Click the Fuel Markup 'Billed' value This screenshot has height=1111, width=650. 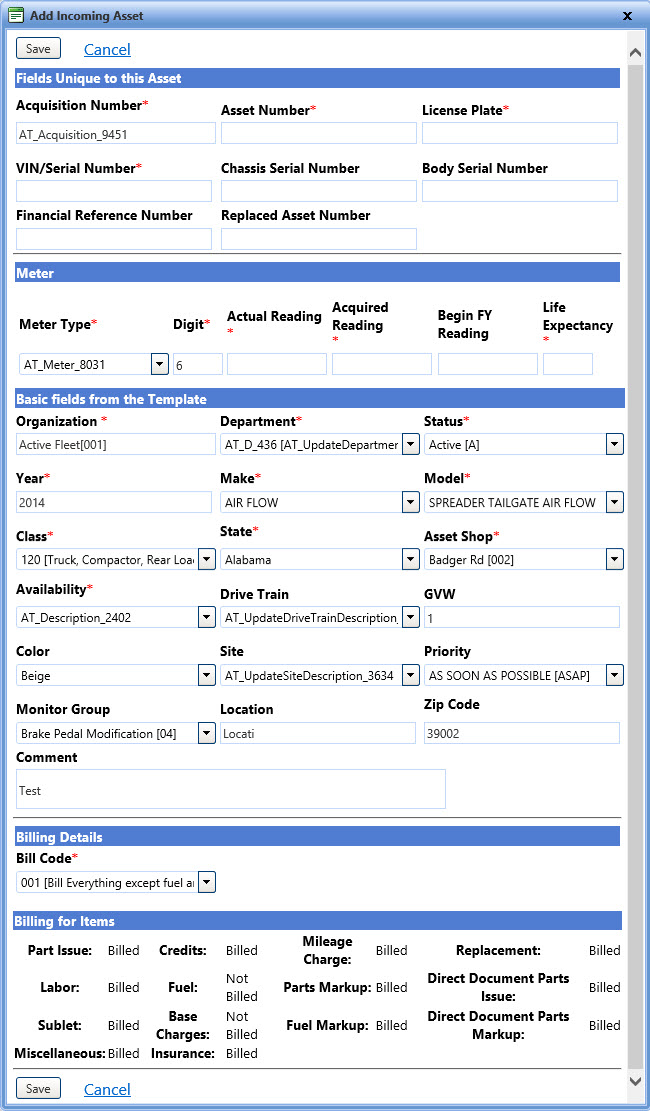coord(391,1025)
